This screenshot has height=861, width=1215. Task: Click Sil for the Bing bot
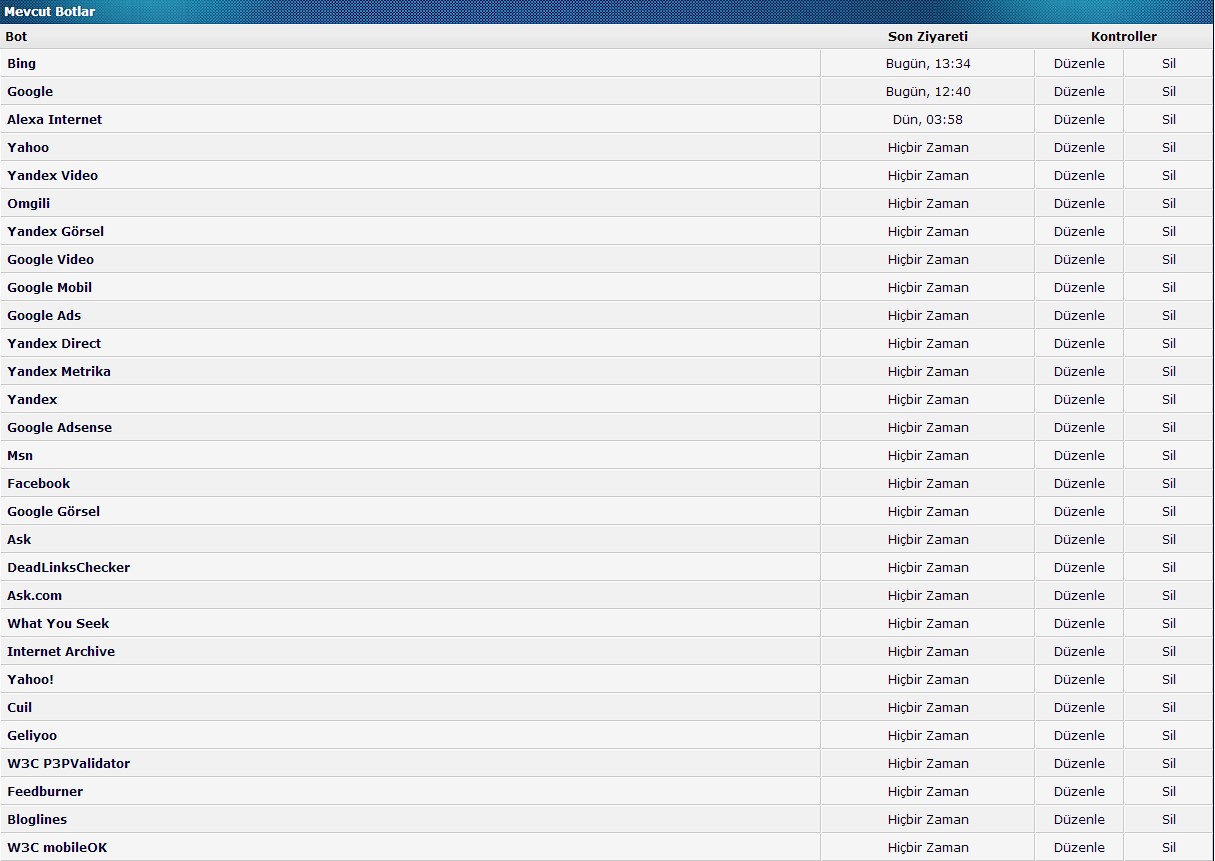[x=1168, y=63]
